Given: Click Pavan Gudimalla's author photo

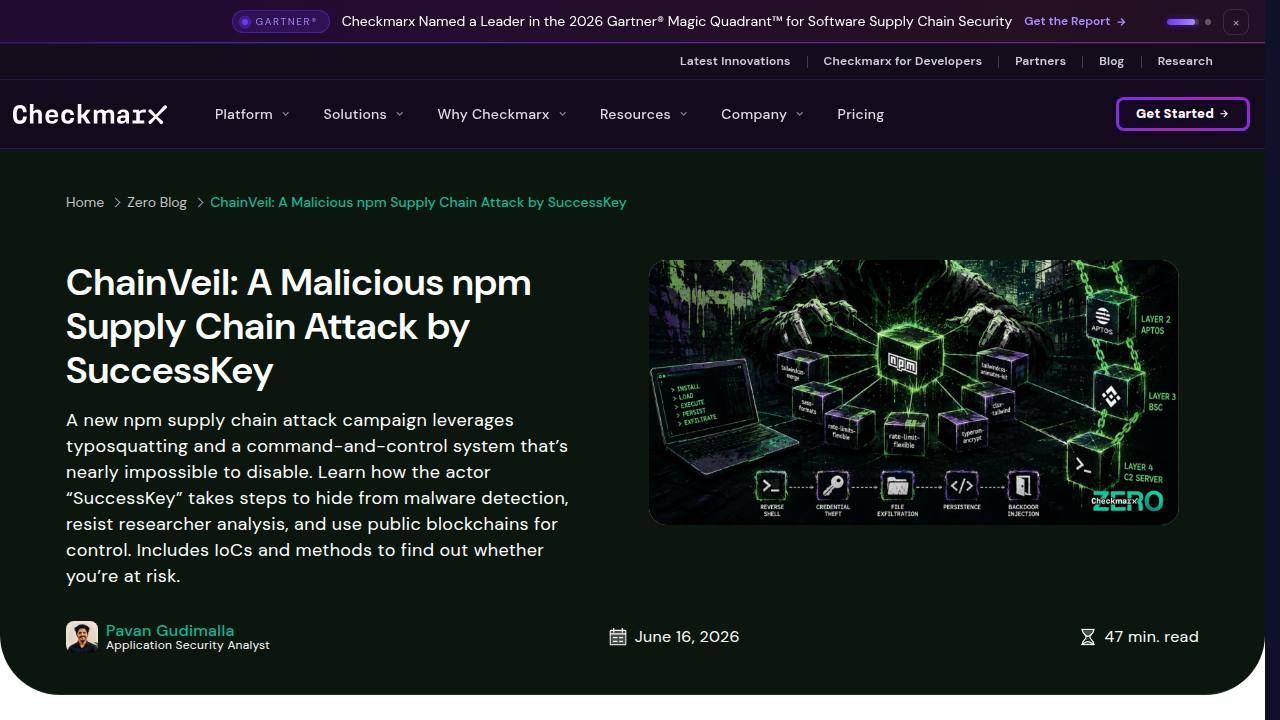Looking at the screenshot, I should pyautogui.click(x=82, y=637).
